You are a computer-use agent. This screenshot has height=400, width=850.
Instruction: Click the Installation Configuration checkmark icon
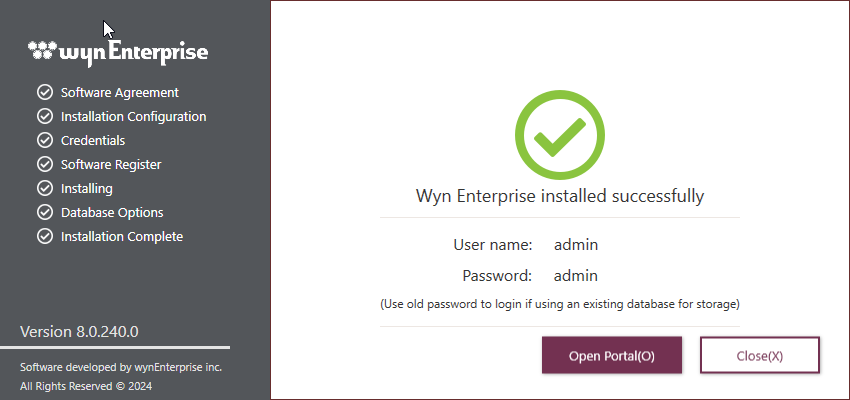tap(44, 117)
